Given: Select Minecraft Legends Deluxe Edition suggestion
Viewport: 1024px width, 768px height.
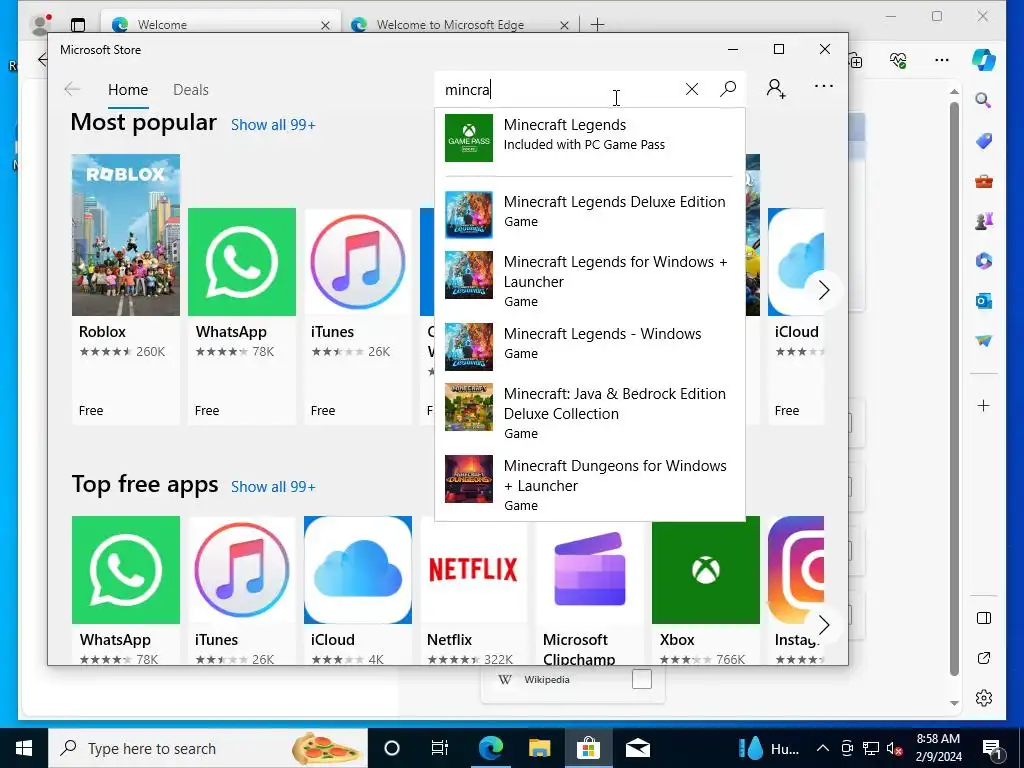Looking at the screenshot, I should point(590,214).
